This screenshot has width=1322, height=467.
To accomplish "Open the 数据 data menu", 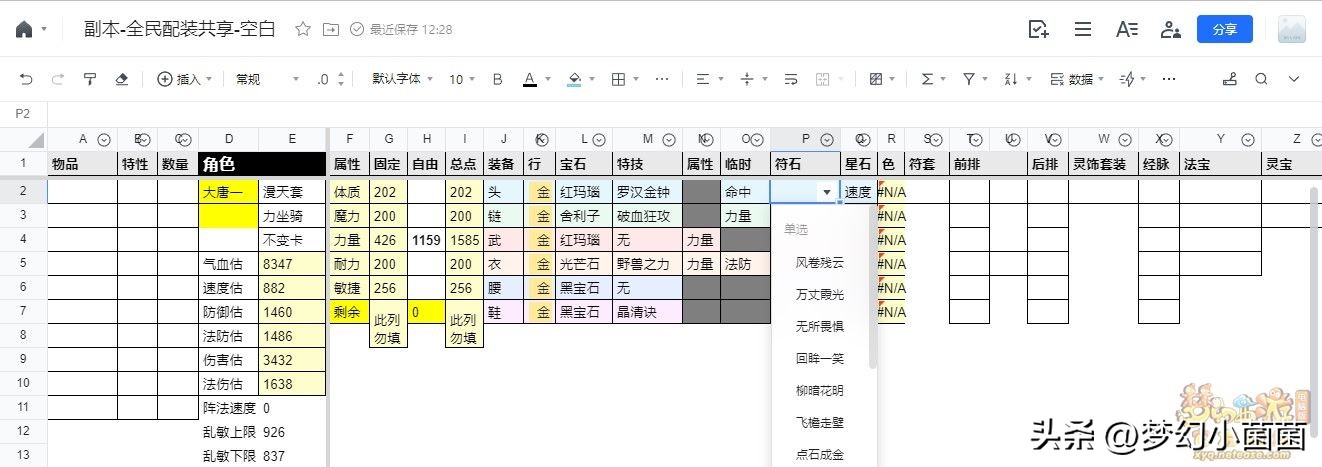I will [1077, 79].
